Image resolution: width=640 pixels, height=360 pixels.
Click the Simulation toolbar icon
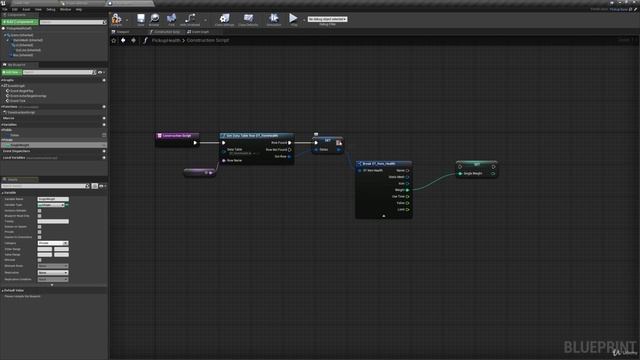pyautogui.click(x=273, y=19)
